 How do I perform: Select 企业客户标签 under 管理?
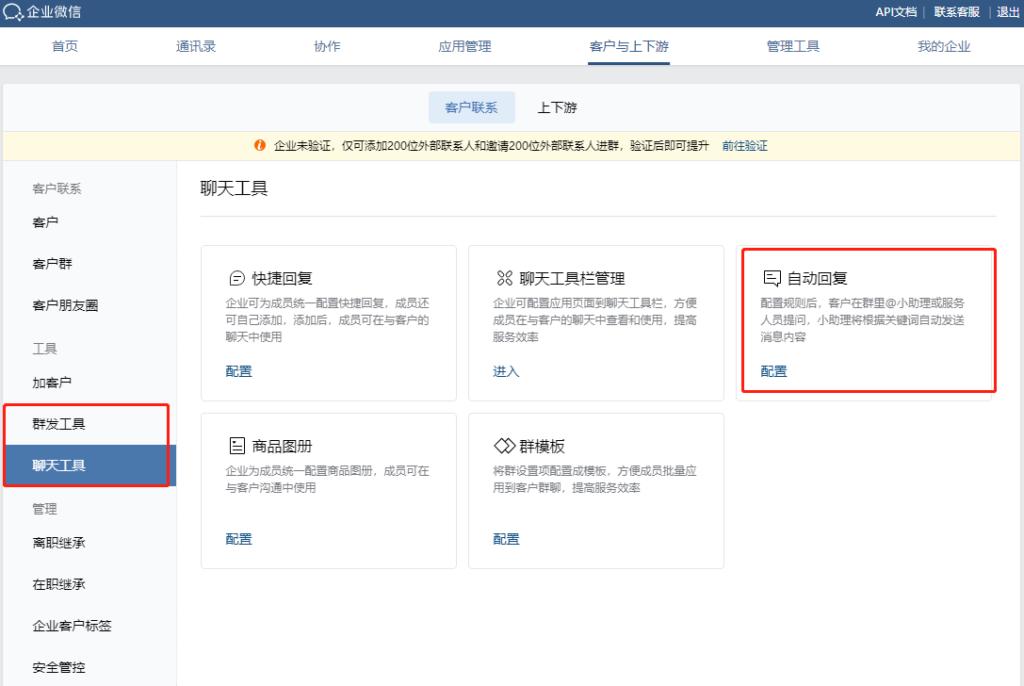[x=74, y=625]
